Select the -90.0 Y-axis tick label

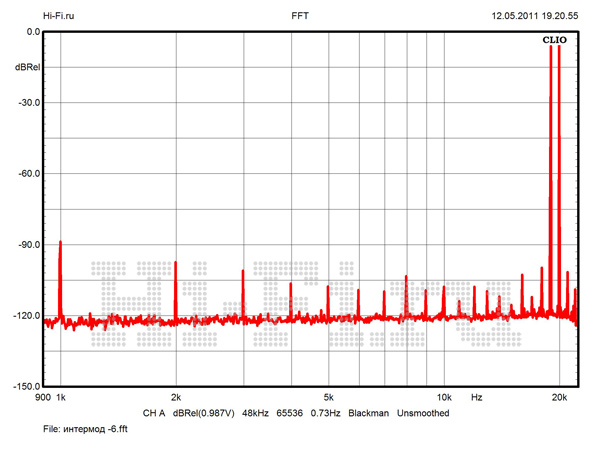(x=27, y=245)
